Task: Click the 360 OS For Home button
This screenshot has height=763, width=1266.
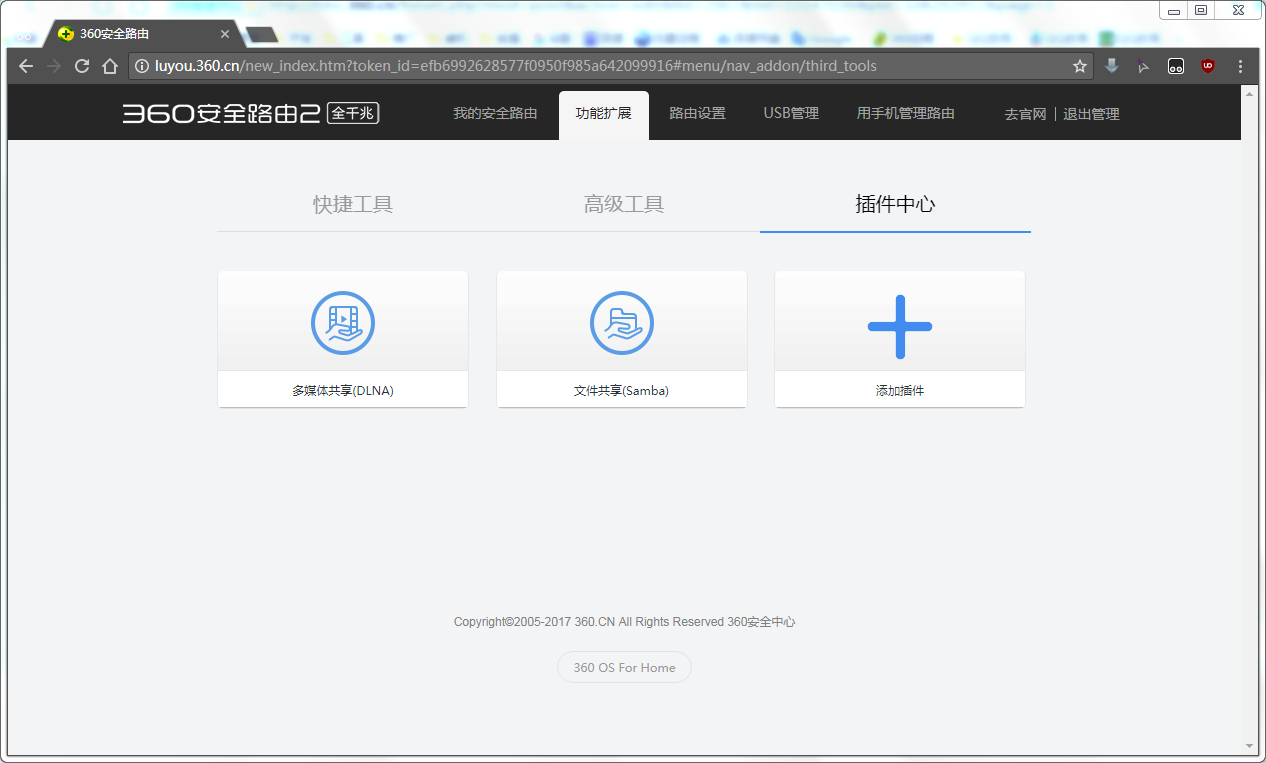Action: pos(624,667)
